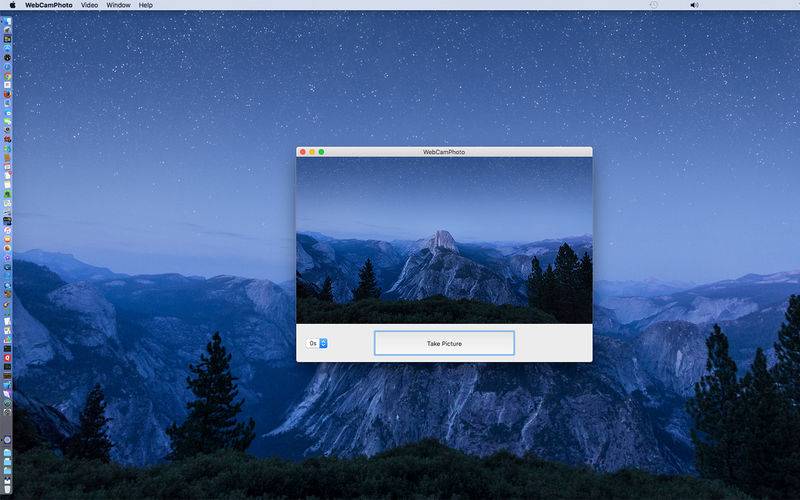Open the Video menu
This screenshot has height=500, width=800.
[89, 5]
